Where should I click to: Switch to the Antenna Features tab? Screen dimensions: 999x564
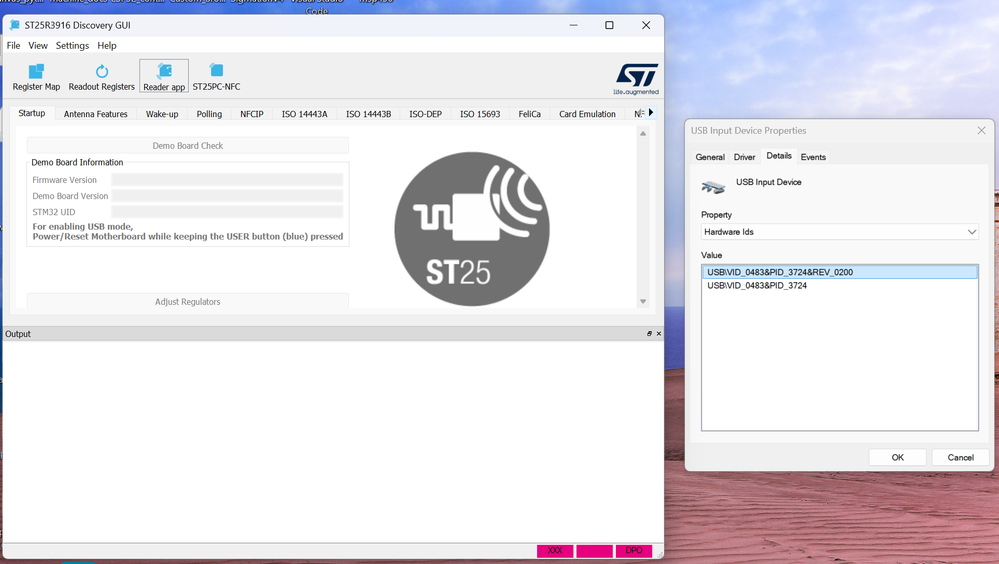pos(96,114)
